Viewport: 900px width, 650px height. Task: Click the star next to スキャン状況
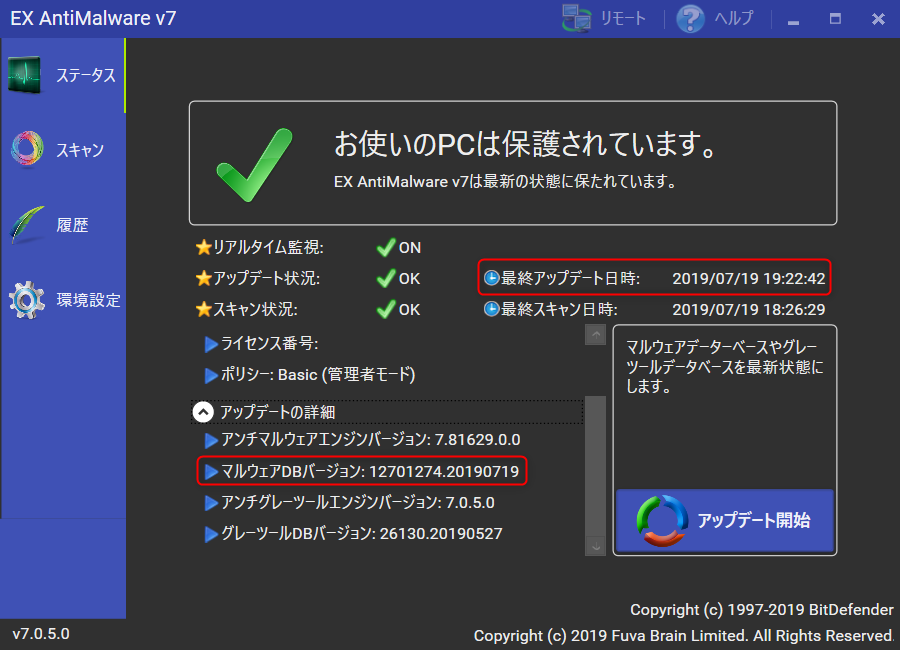[203, 309]
